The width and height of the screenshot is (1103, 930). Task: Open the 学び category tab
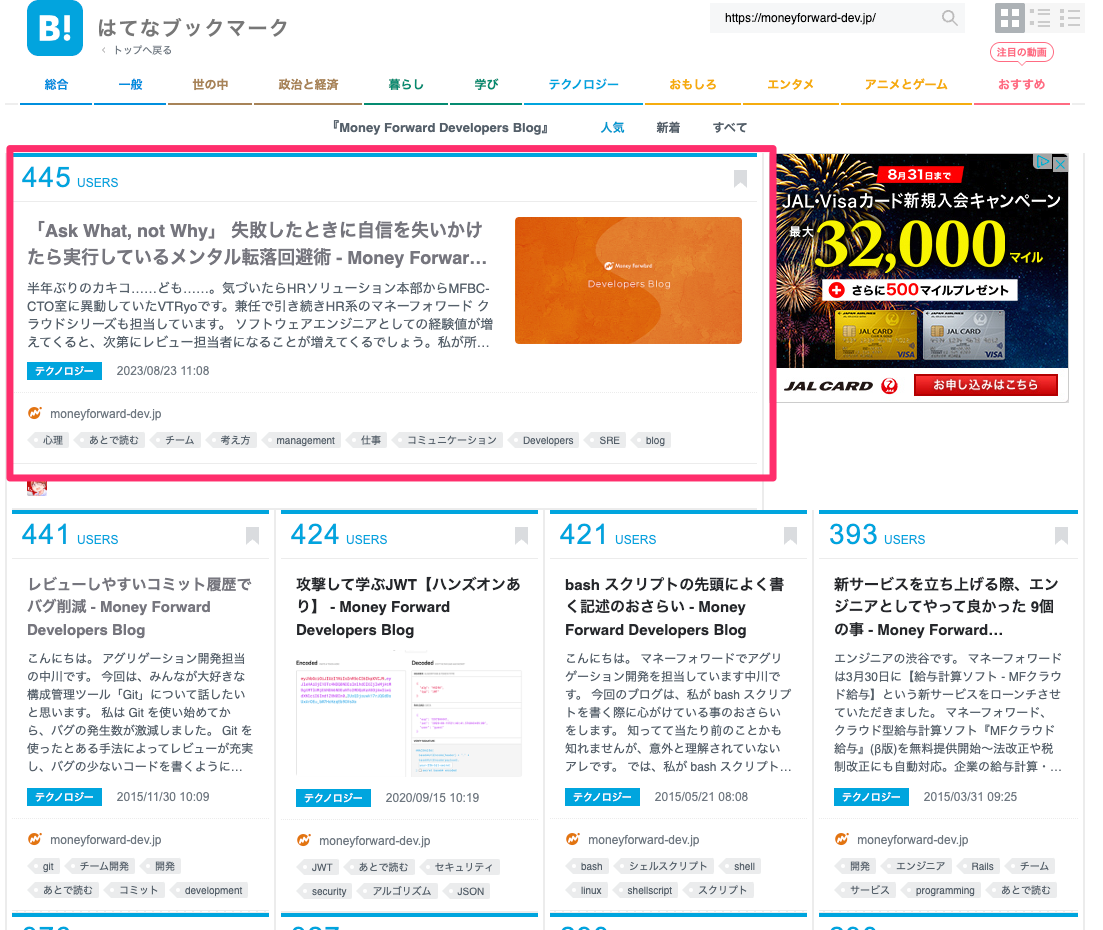(486, 84)
